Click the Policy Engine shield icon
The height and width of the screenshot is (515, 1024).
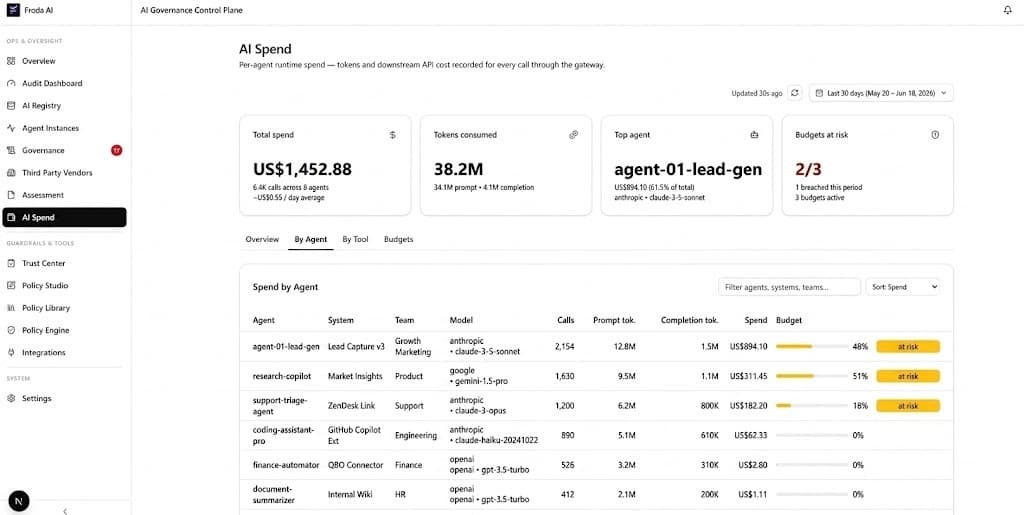pyautogui.click(x=10, y=330)
